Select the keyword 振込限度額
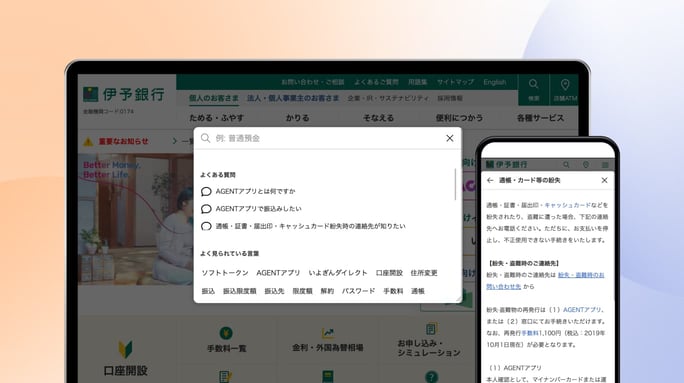Screen dimensions: 684x383 coord(239,291)
